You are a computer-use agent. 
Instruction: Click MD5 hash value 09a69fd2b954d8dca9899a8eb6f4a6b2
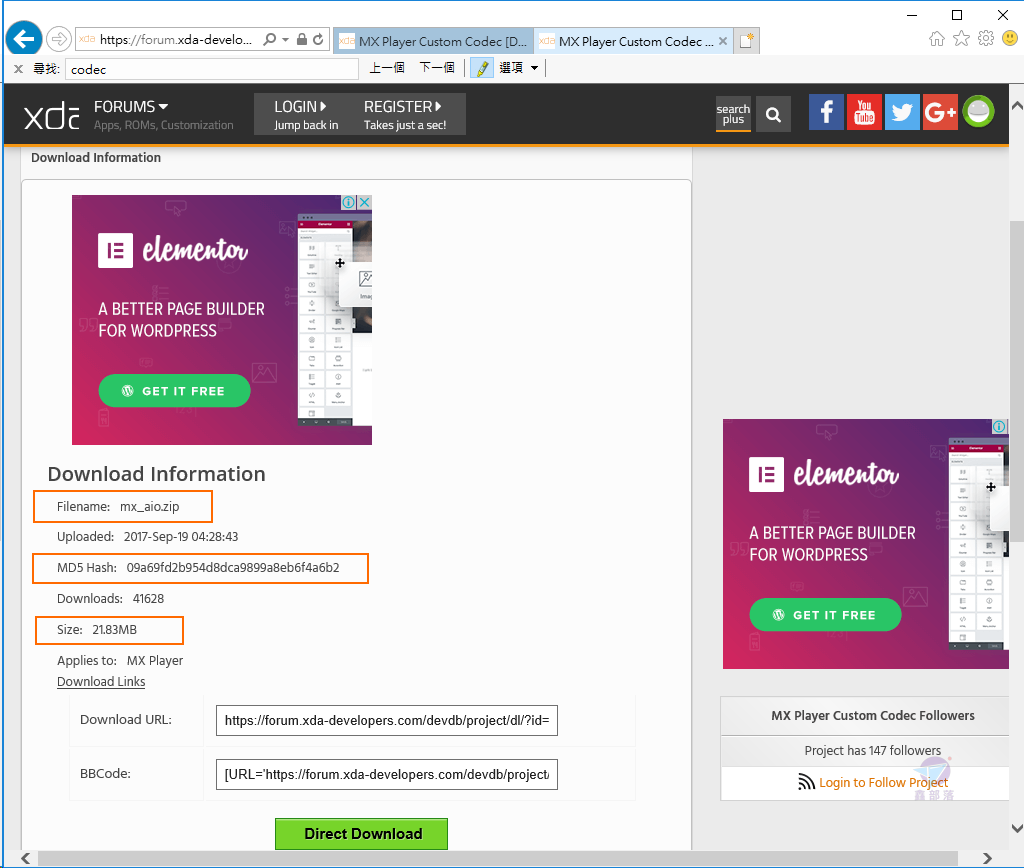(233, 568)
